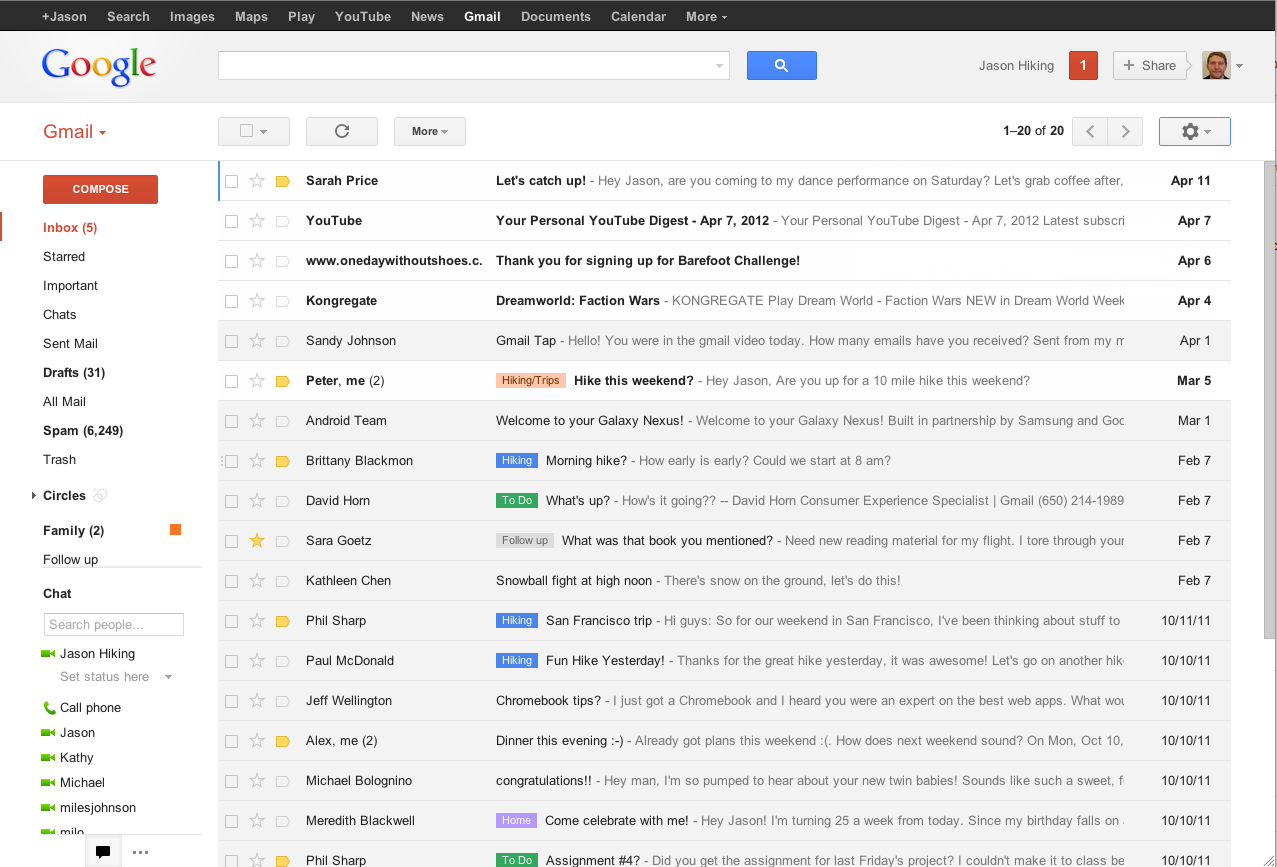Select the Jeff Wellington email checkbox
Viewport: 1277px width, 867px height.
click(231, 701)
